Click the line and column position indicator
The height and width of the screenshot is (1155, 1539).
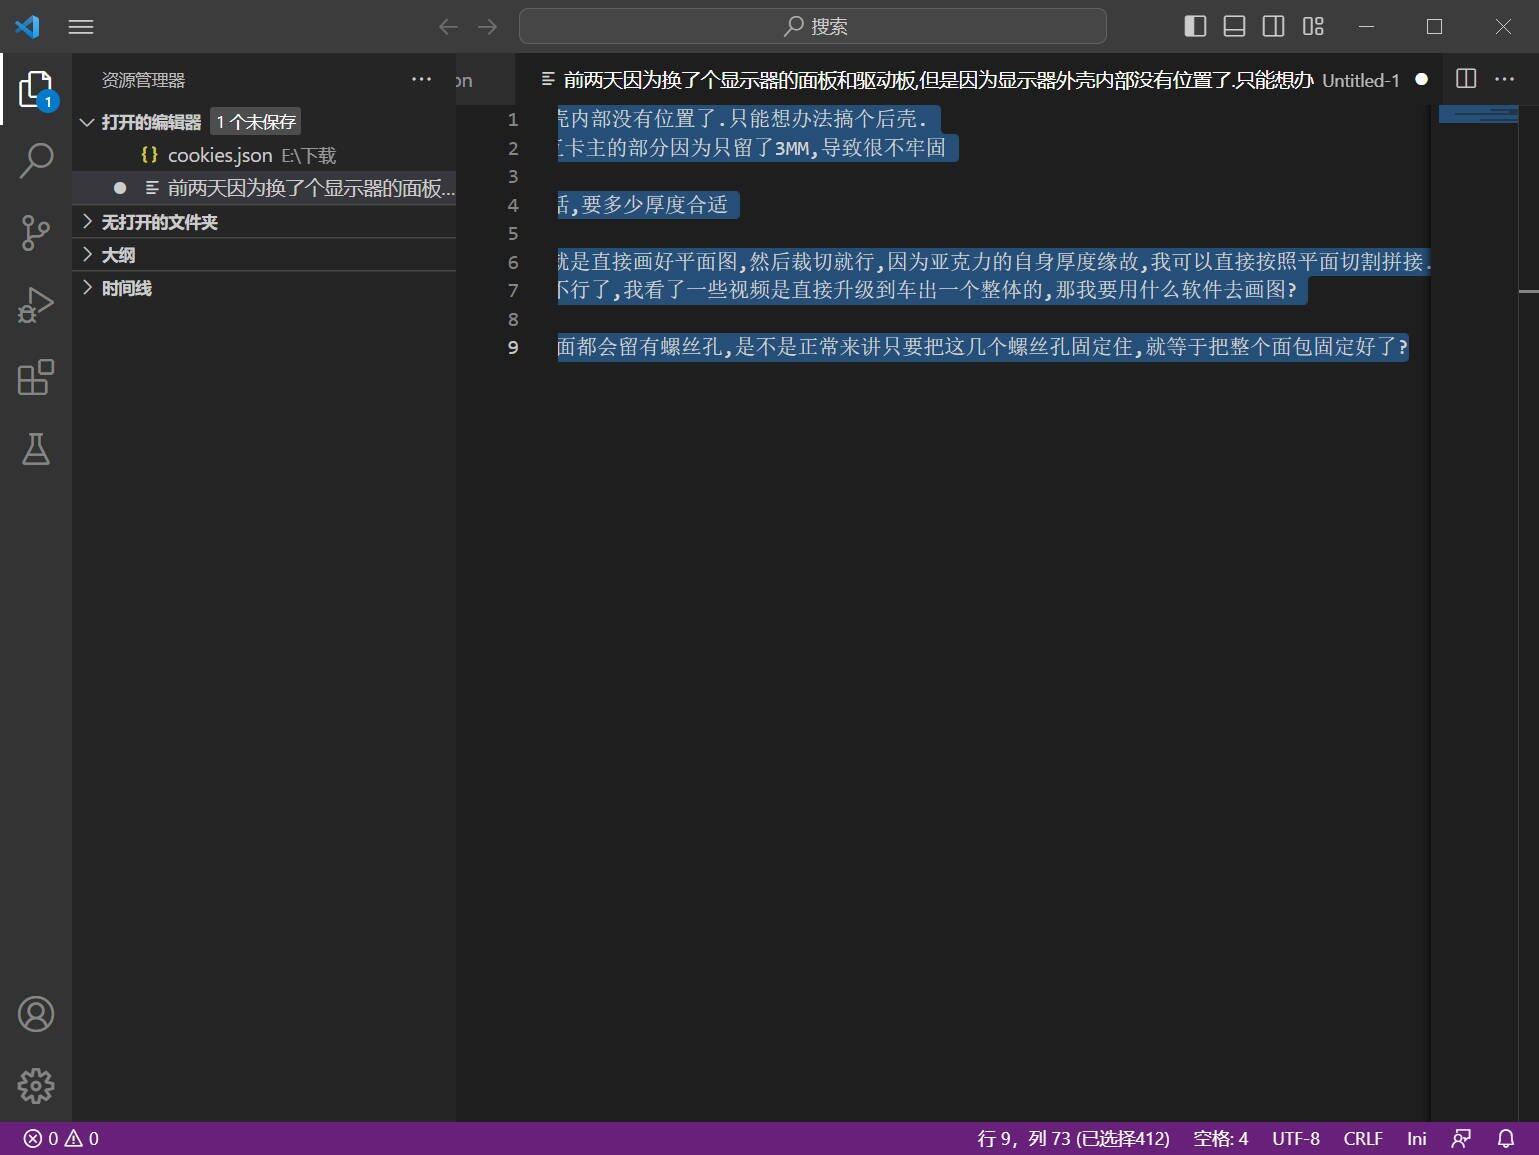click(x=1073, y=1138)
